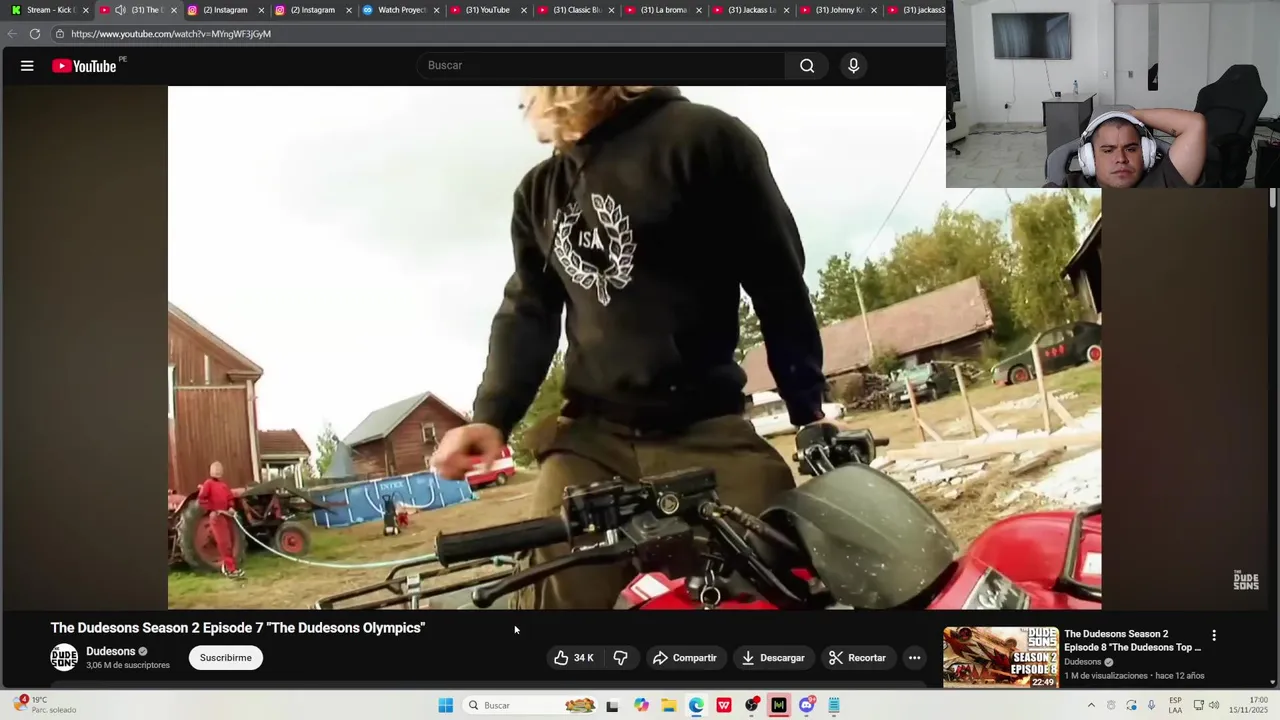Share the video via Compartir
Image resolution: width=1280 pixels, height=720 pixels.
pos(685,658)
